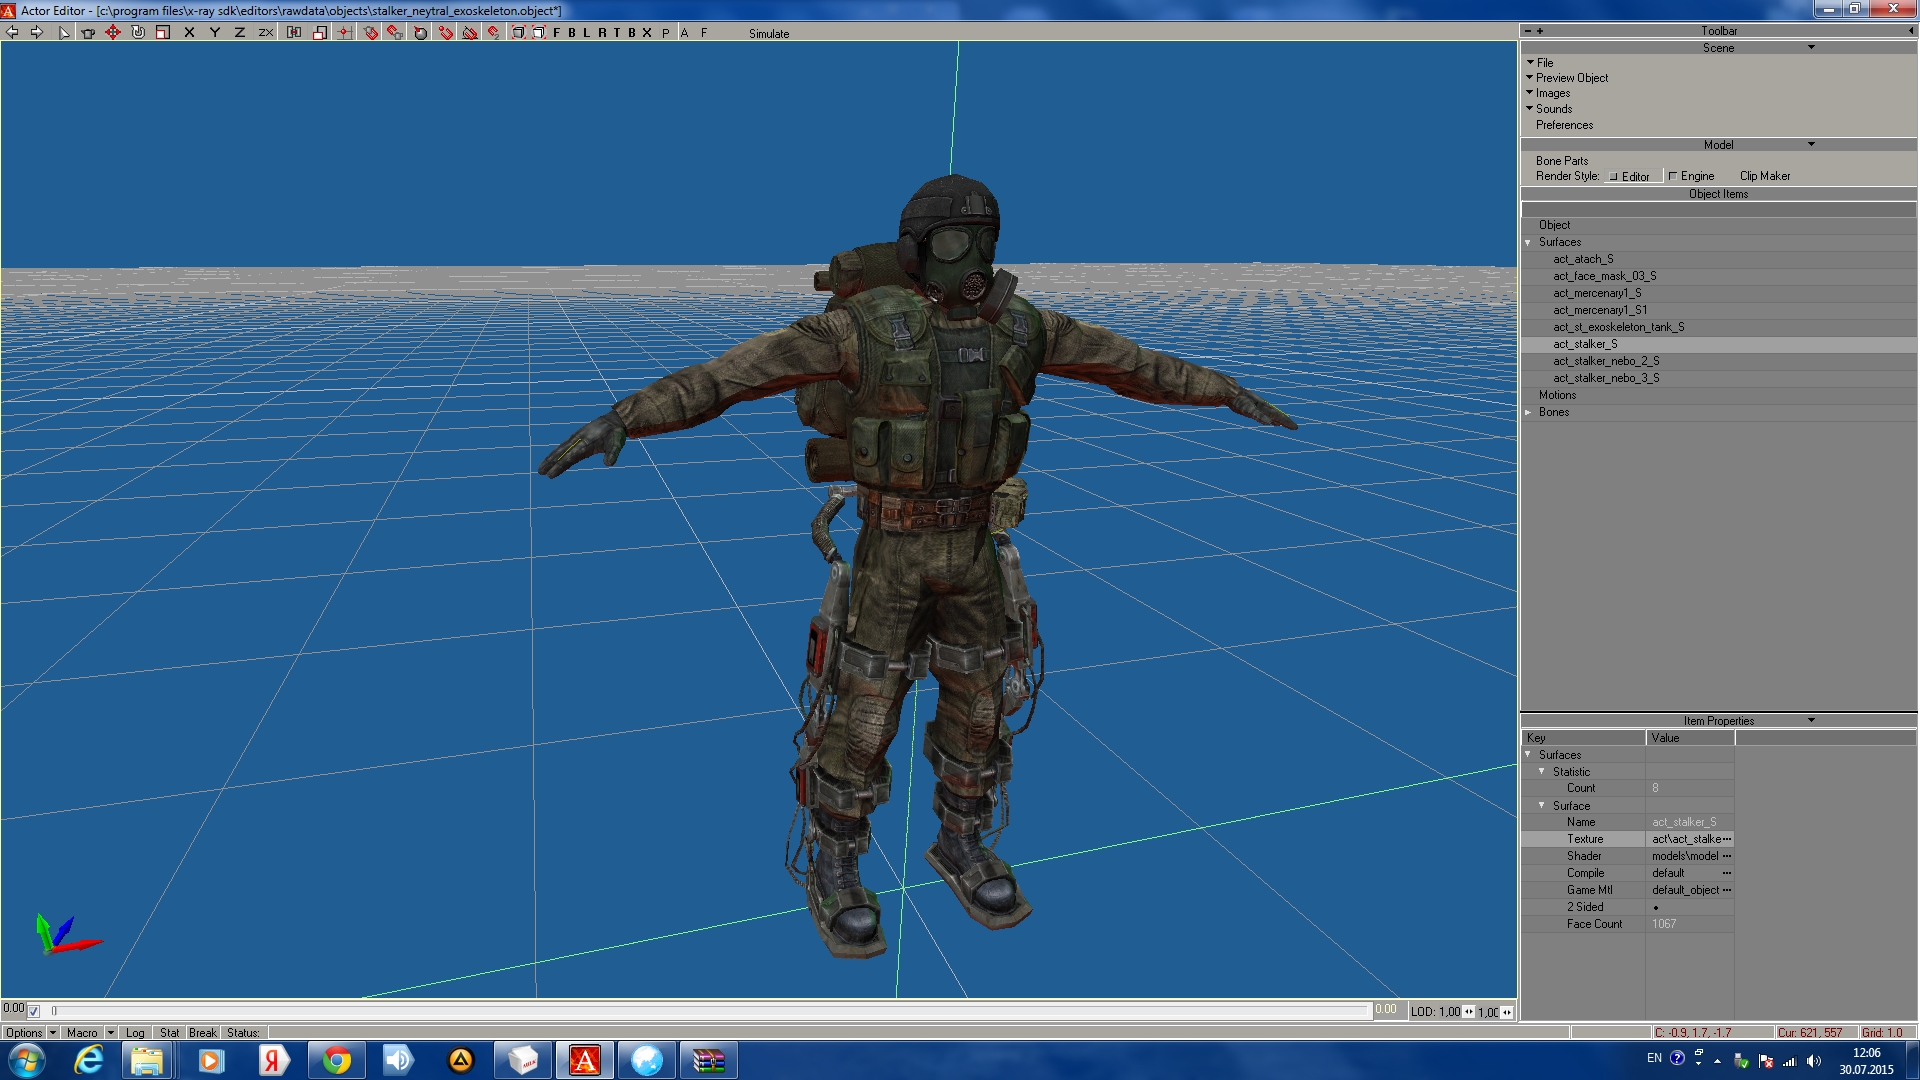Toggle the ZX plane constraint
The width and height of the screenshot is (1920, 1080).
pyautogui.click(x=266, y=33)
